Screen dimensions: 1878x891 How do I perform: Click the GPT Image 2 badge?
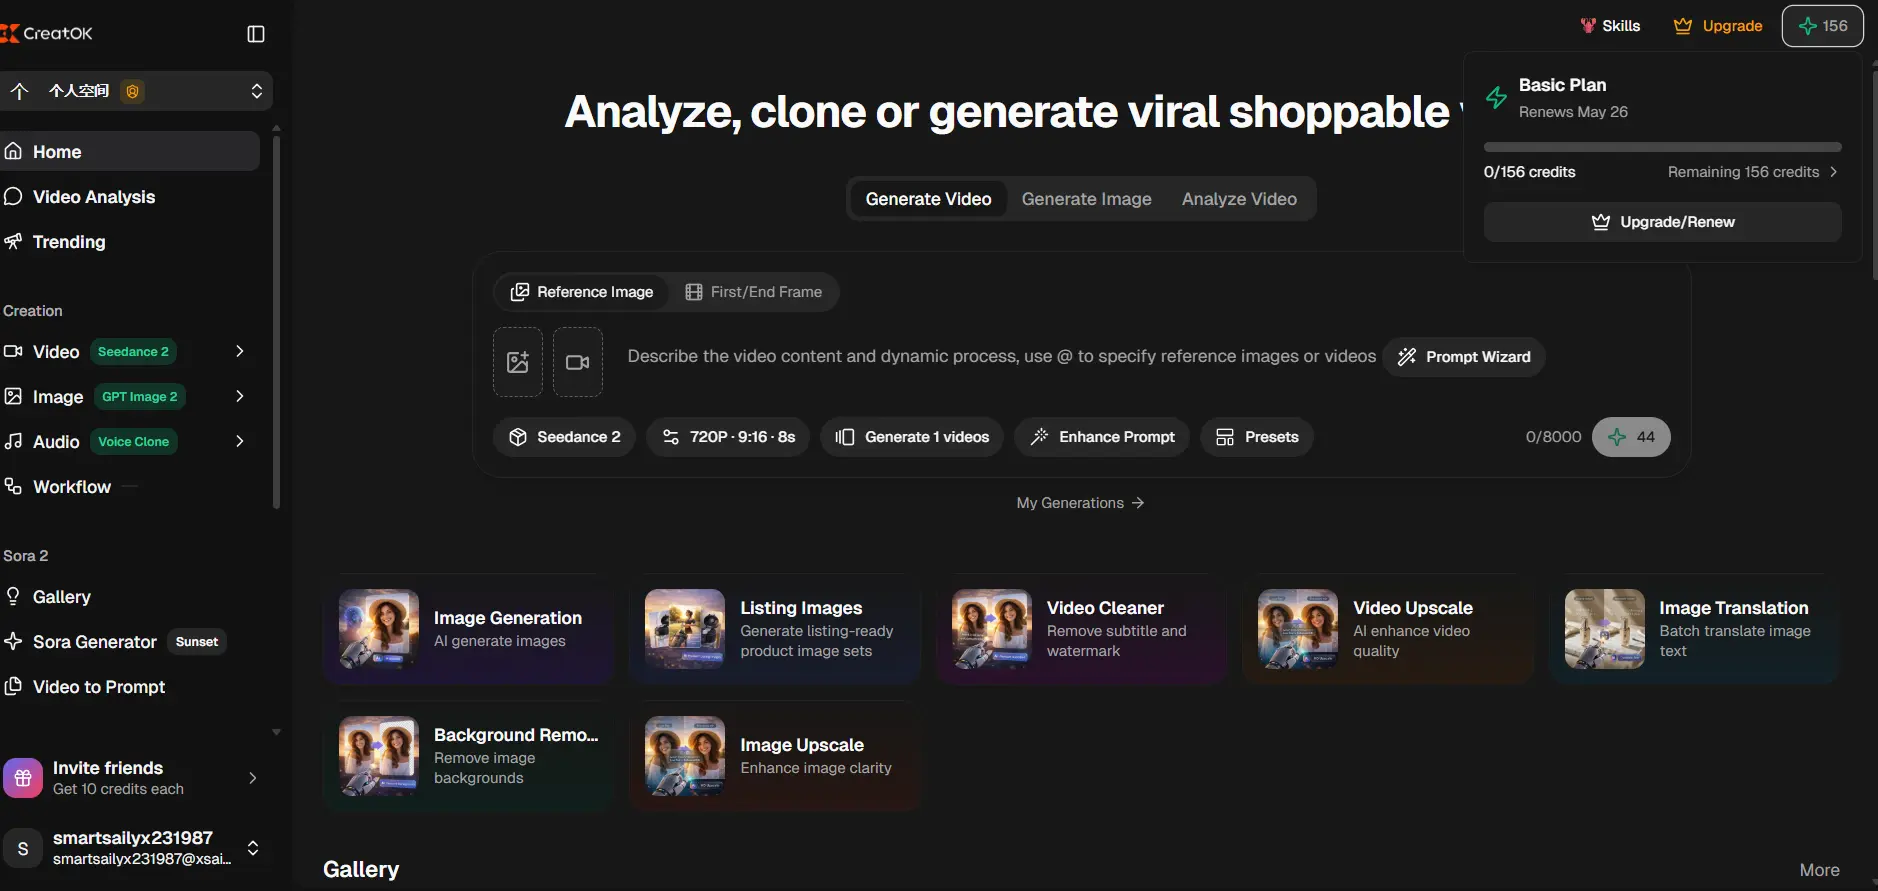pyautogui.click(x=140, y=397)
